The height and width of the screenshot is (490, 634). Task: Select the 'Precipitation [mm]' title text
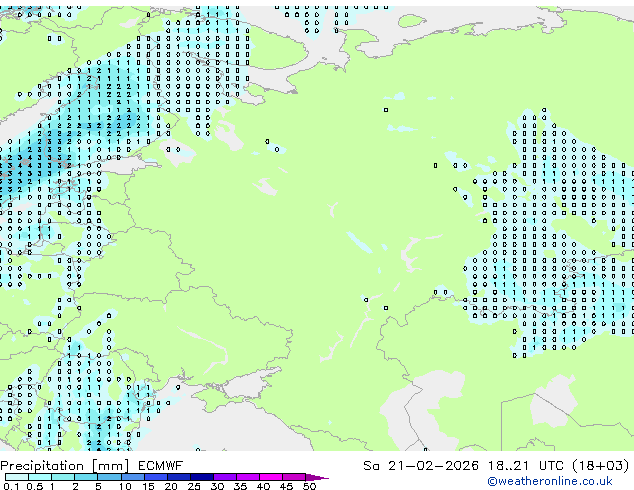65,466
